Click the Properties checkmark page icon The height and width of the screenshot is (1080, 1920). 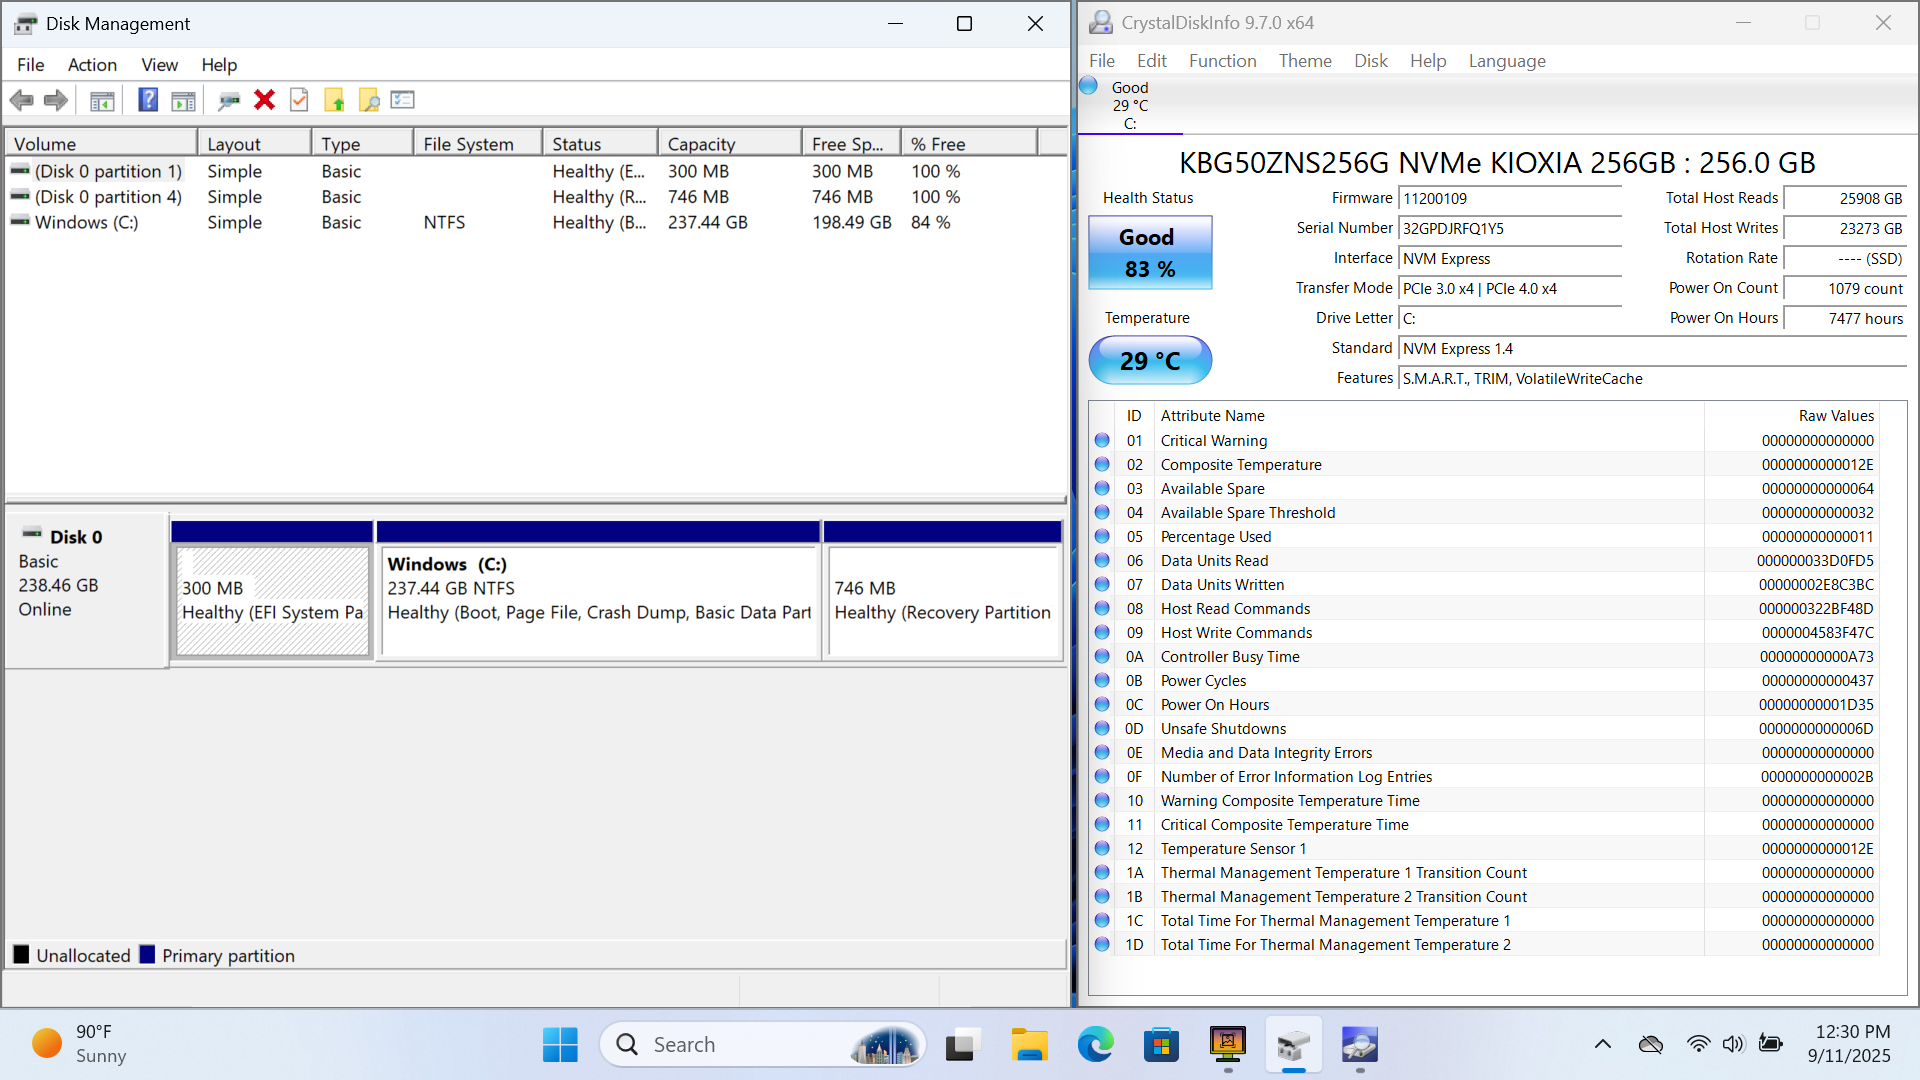click(299, 100)
